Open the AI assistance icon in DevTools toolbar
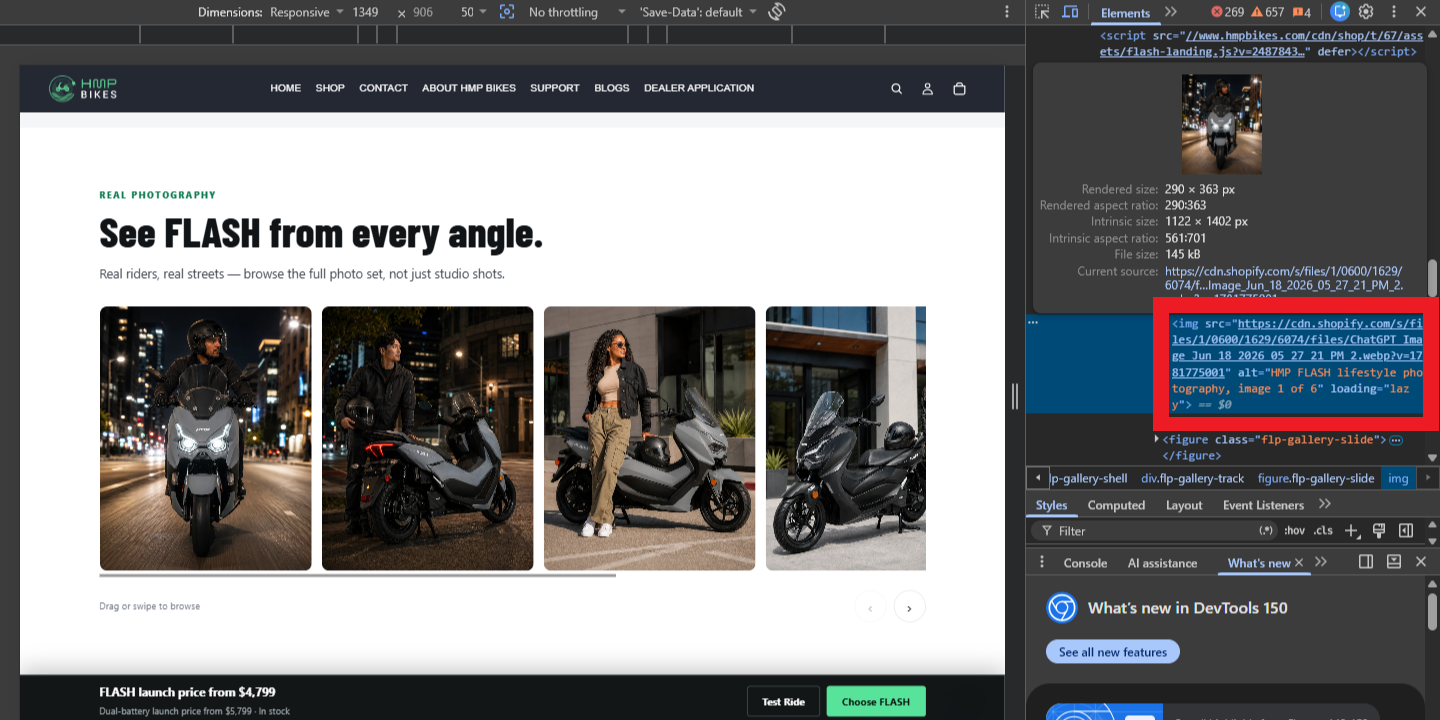1440x720 pixels. [1340, 12]
